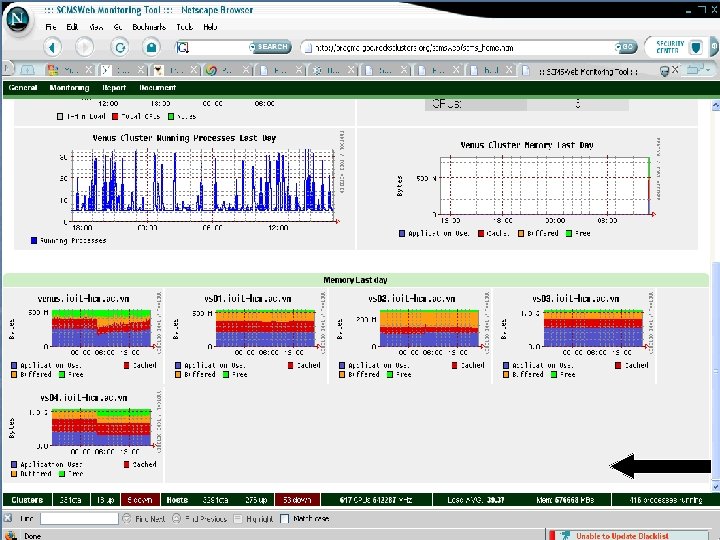Viewport: 720px width, 540px height.
Task: Click the SEARCH button
Action: click(273, 47)
